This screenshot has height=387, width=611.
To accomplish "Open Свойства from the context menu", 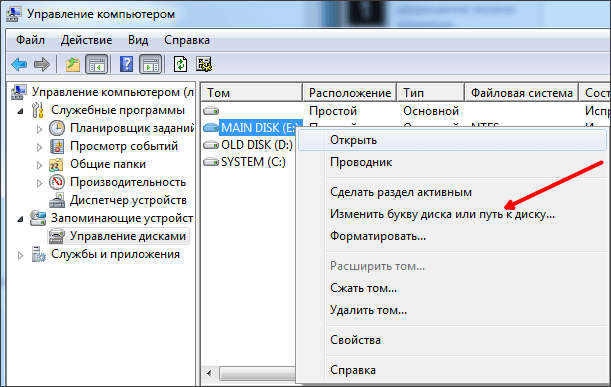I will point(452,340).
